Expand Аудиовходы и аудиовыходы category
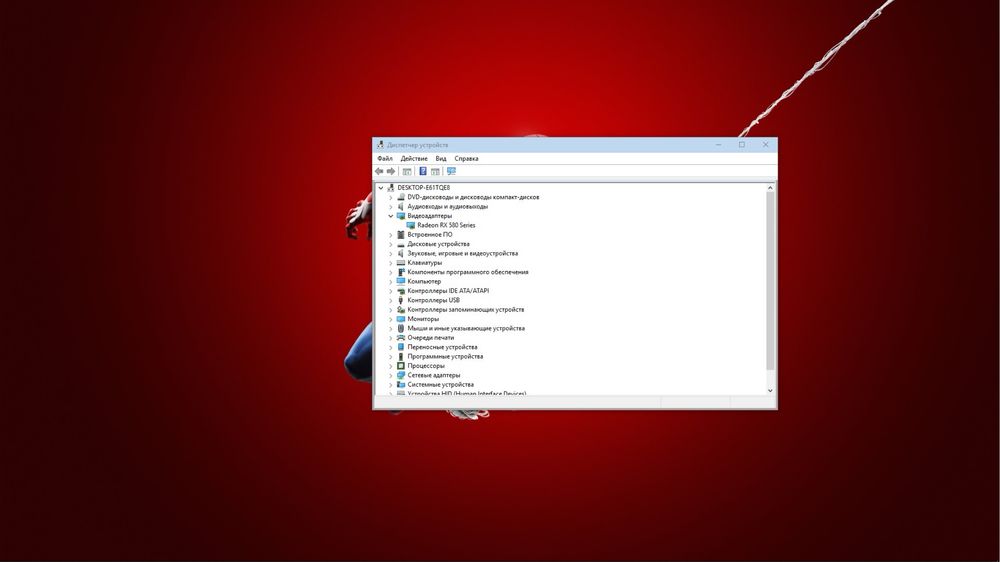The width and height of the screenshot is (1000, 562). (x=391, y=207)
